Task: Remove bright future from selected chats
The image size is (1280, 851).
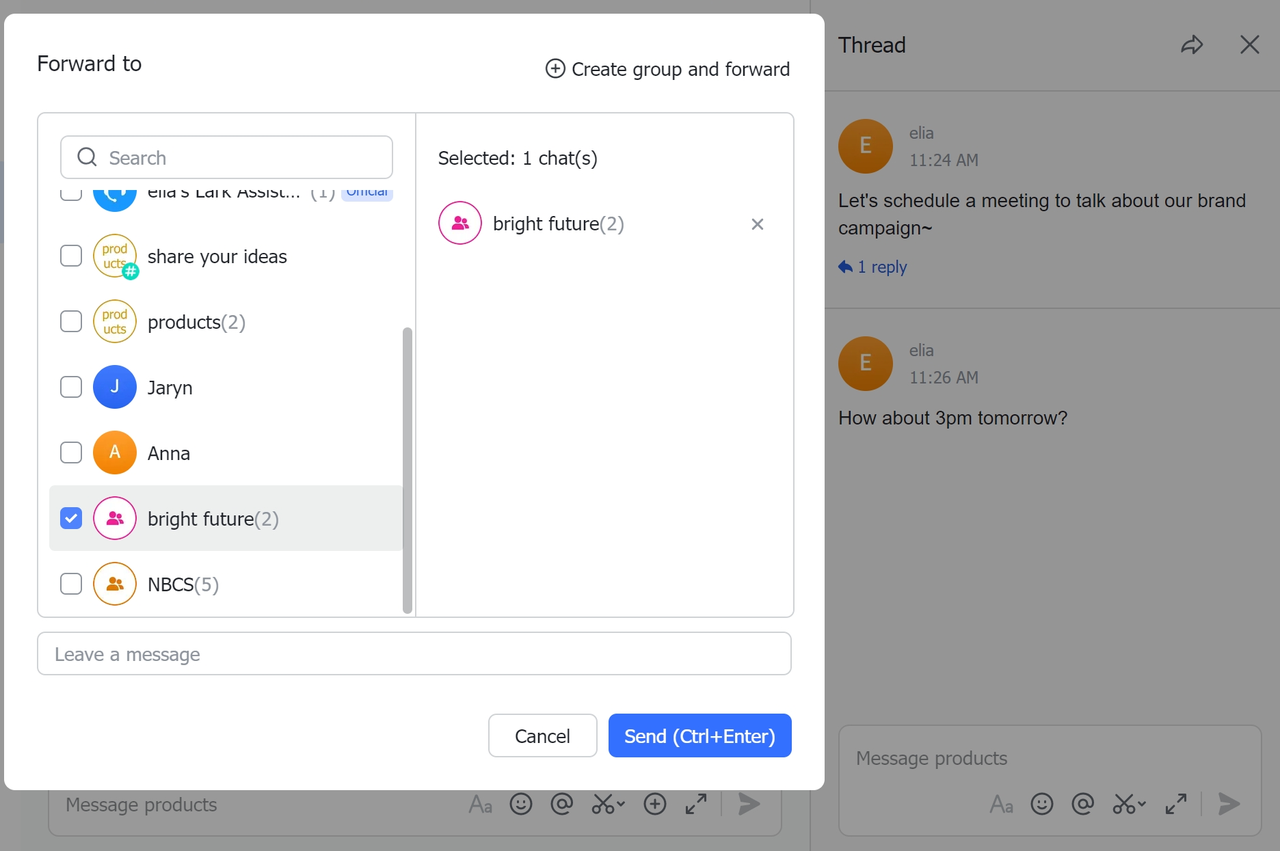Action: [x=757, y=224]
